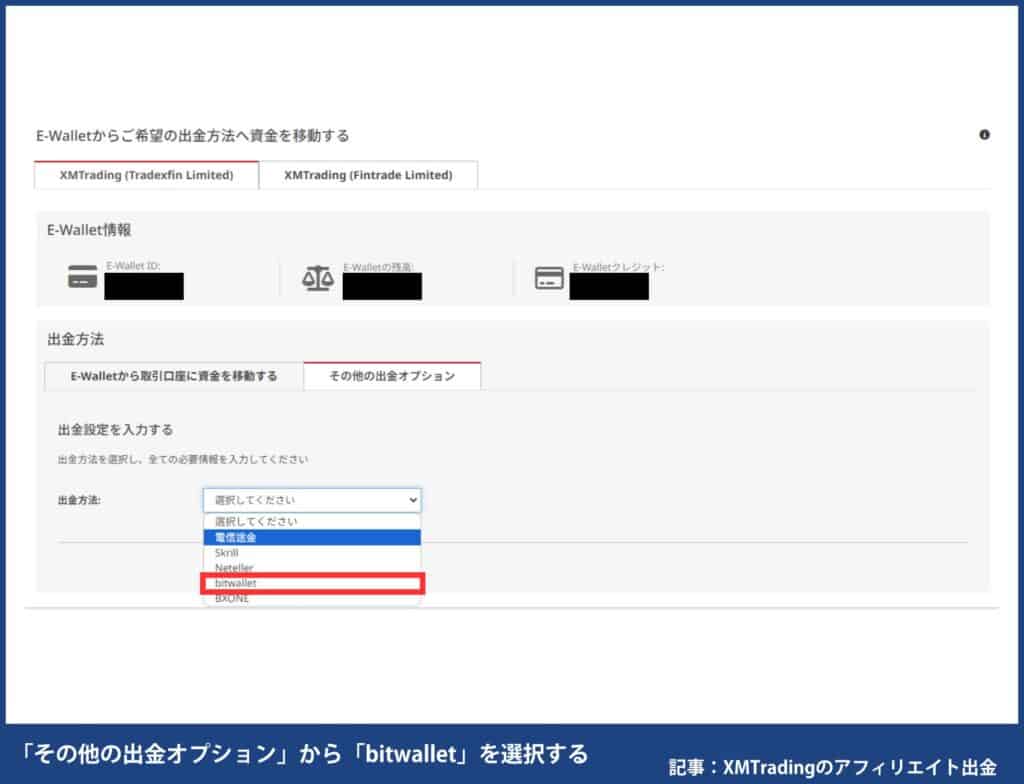Click the E-Wallet情報 heading
1024x784 pixels.
coord(89,230)
